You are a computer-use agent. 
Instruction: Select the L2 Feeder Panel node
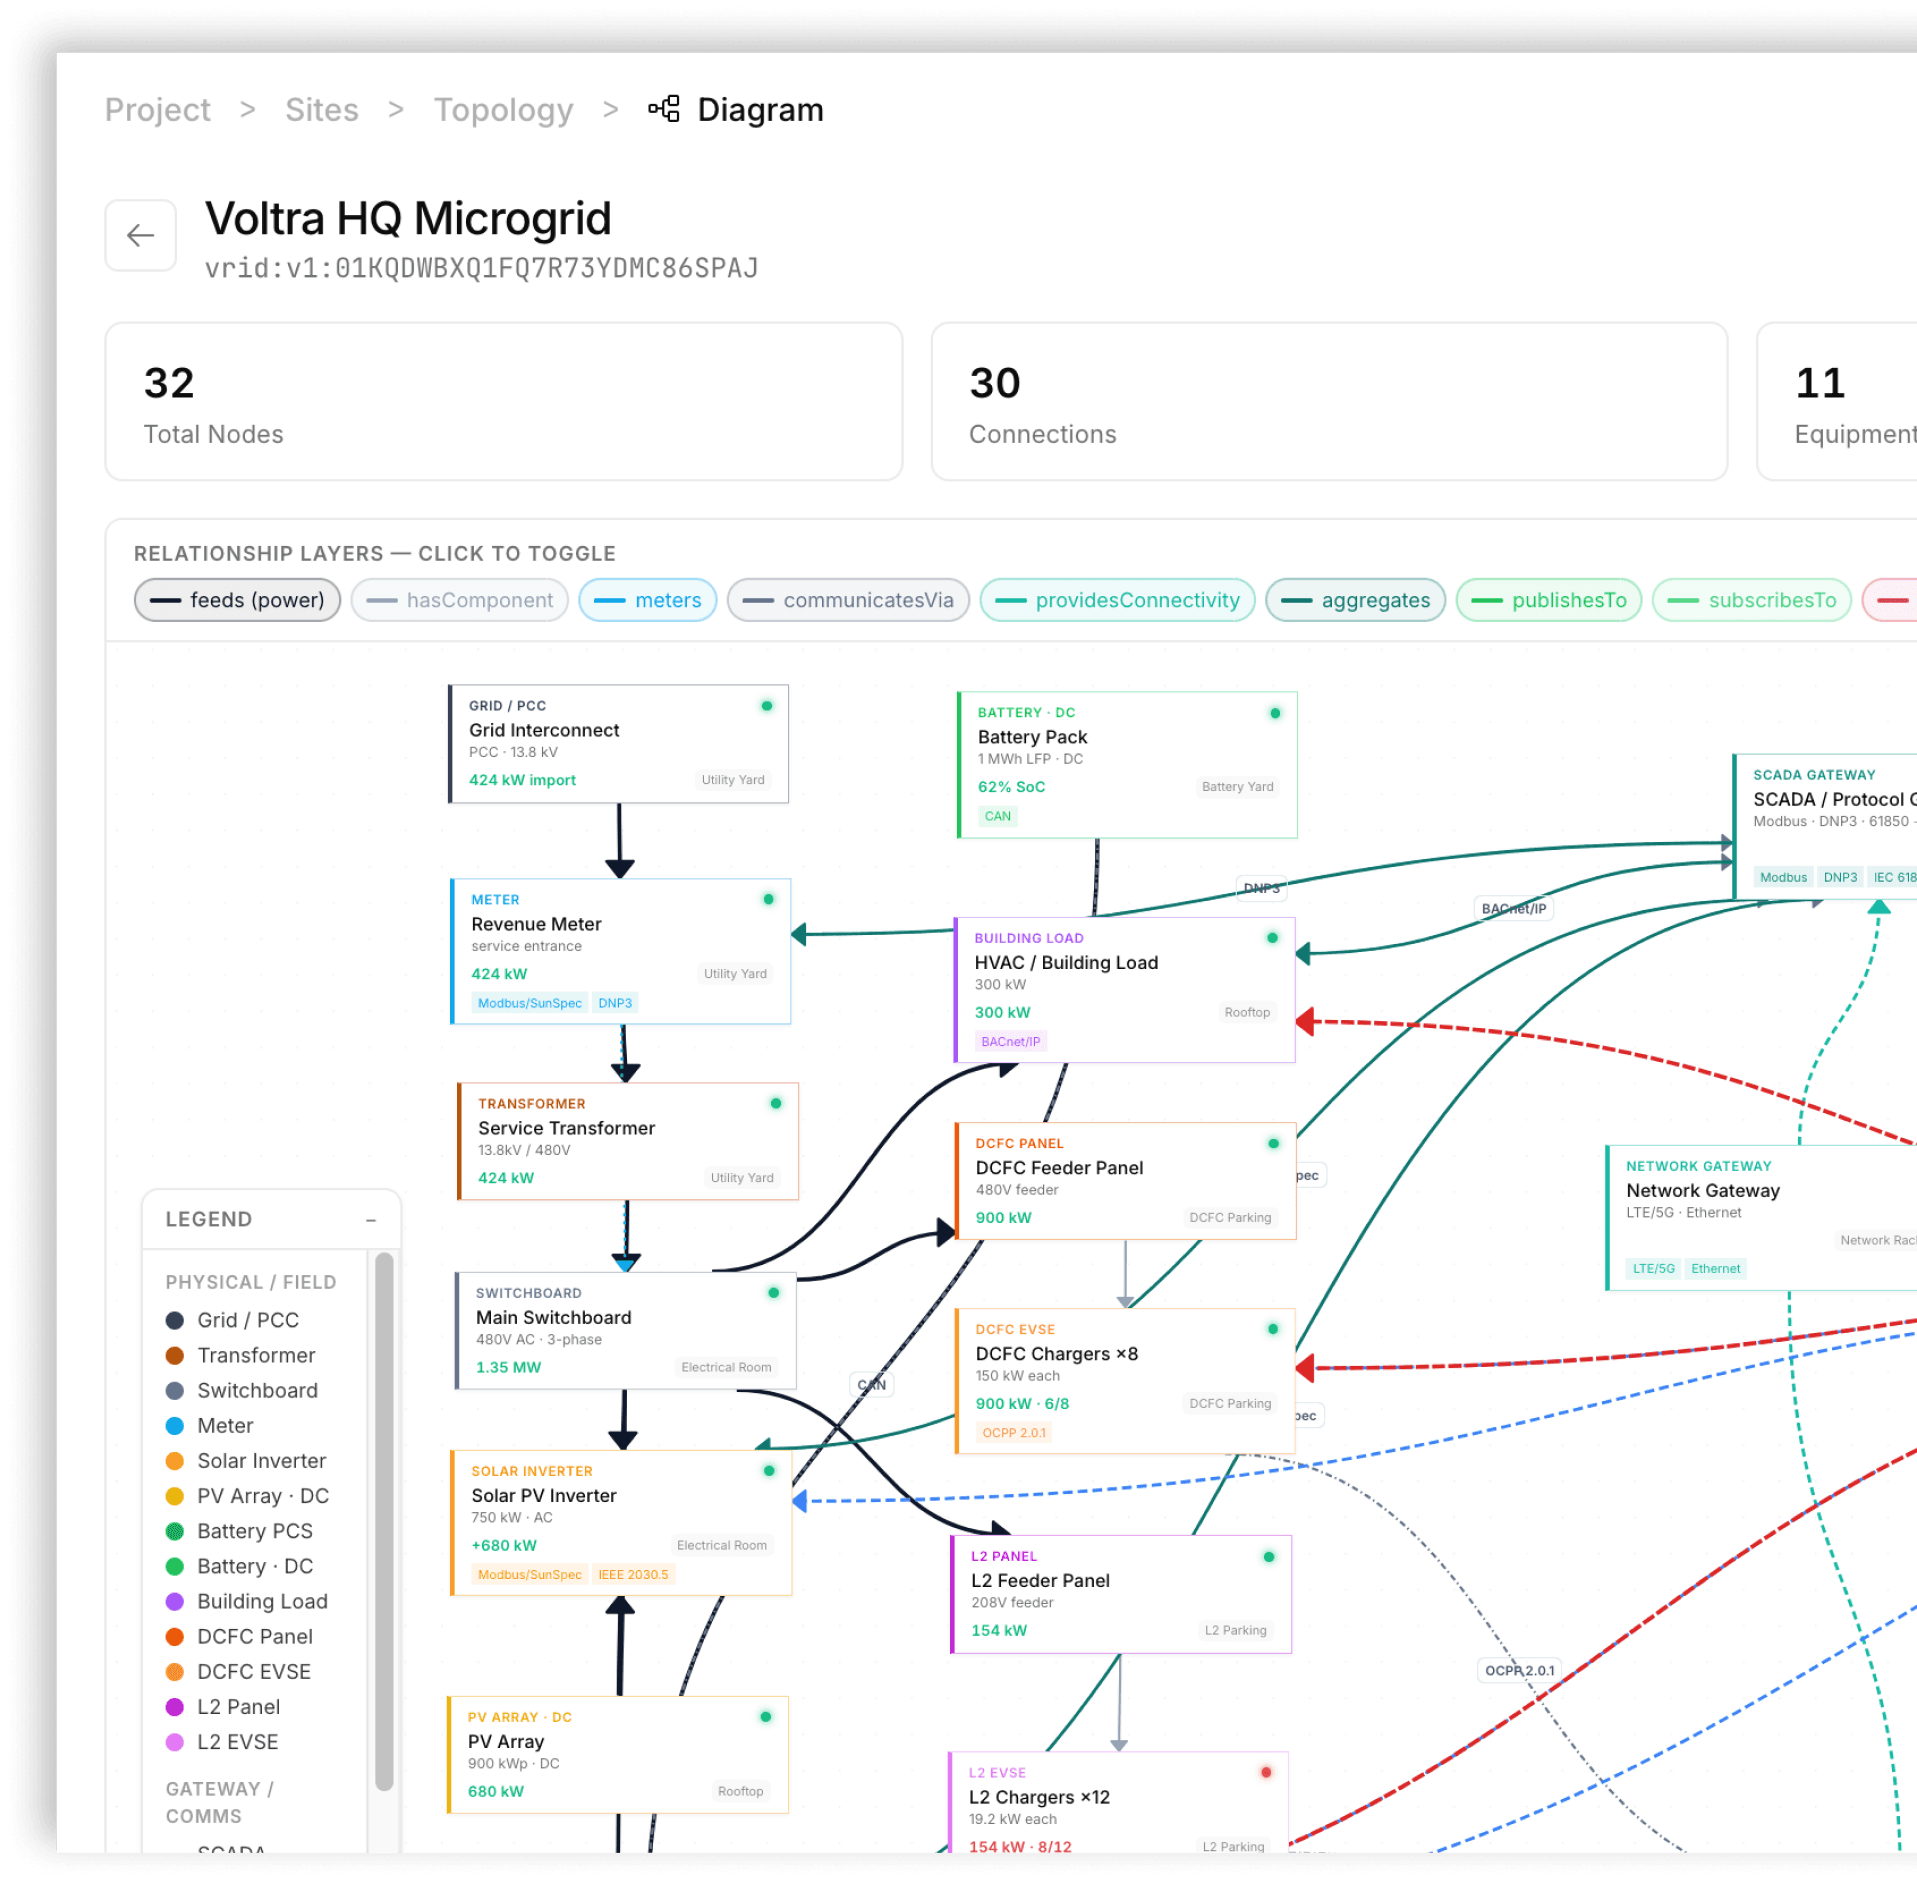click(x=1121, y=1594)
